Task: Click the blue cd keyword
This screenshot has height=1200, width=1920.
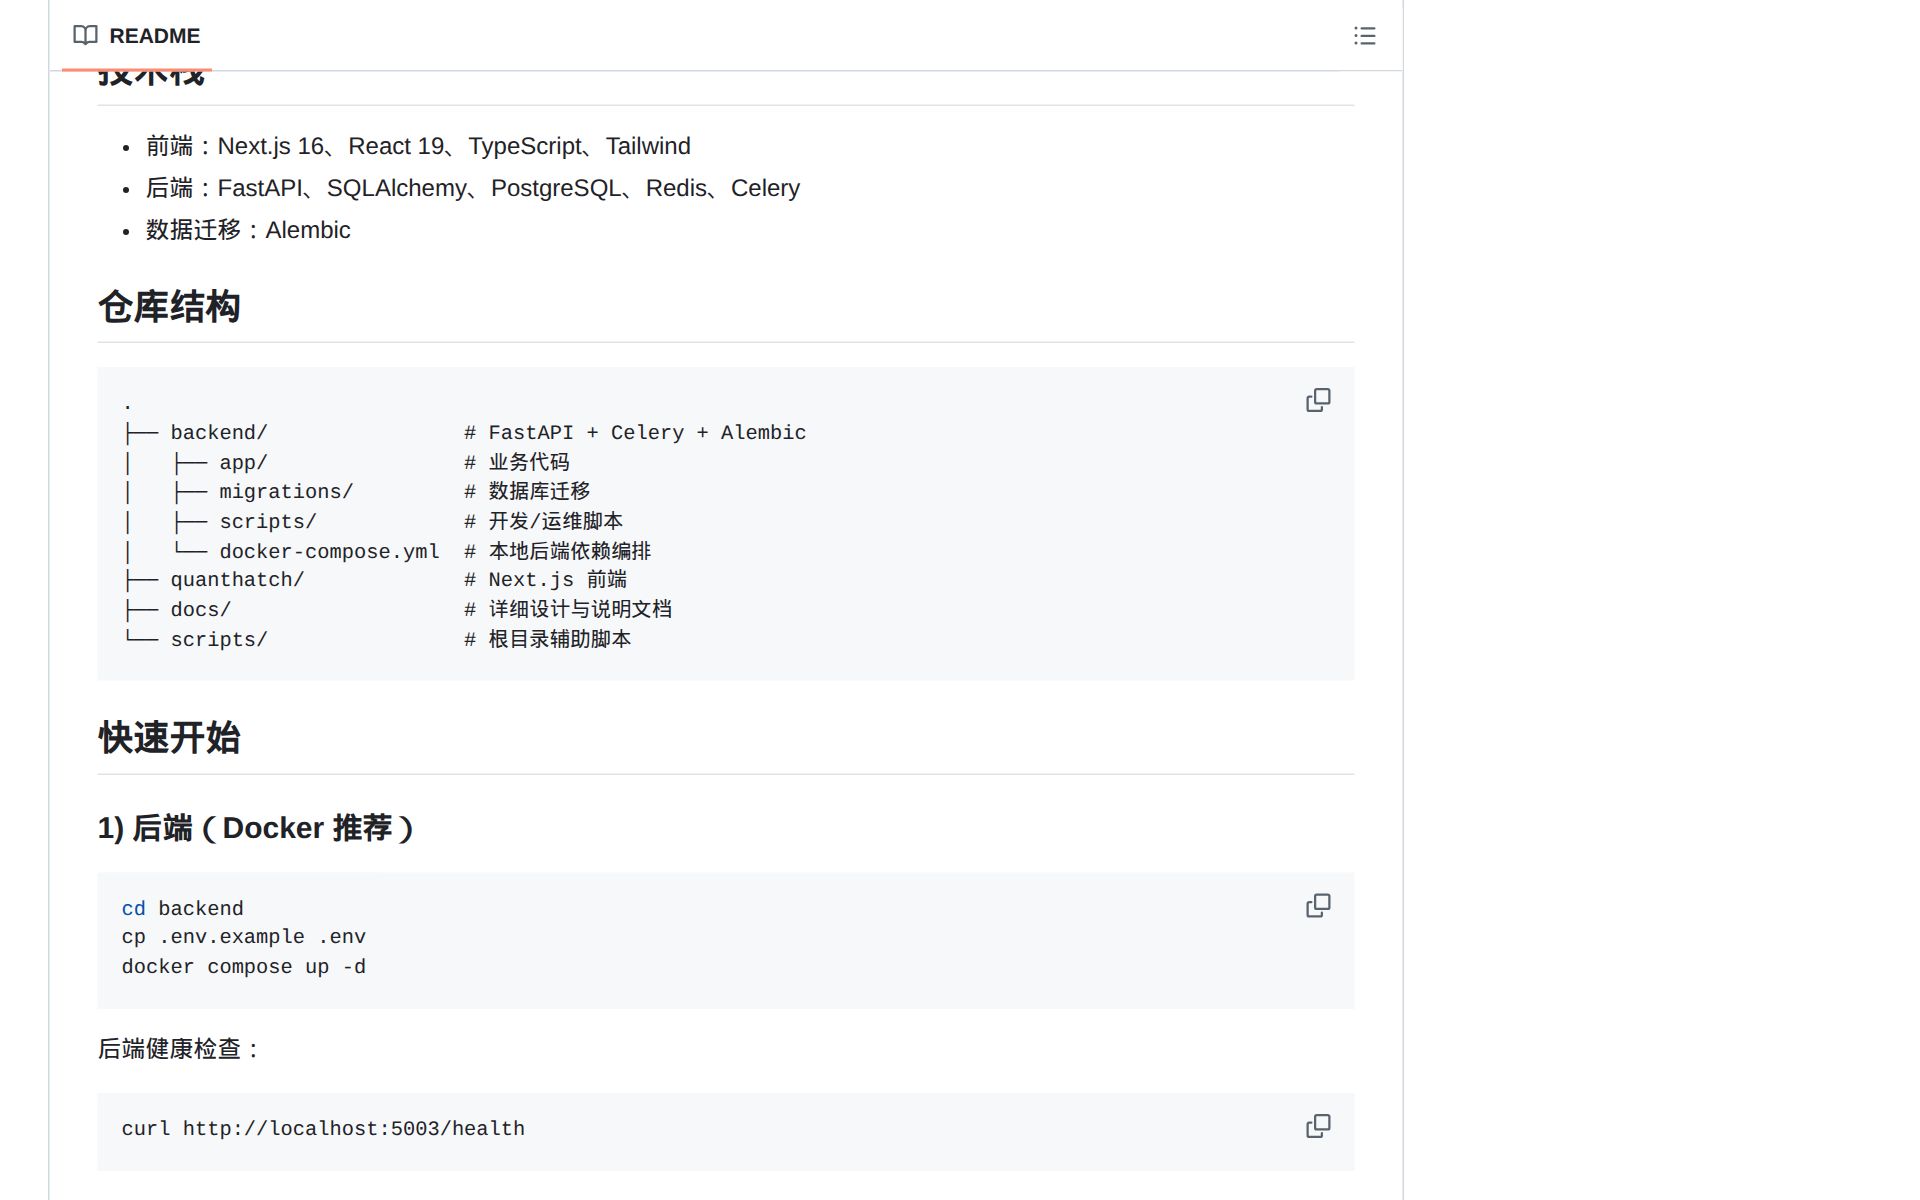Action: click(133, 909)
